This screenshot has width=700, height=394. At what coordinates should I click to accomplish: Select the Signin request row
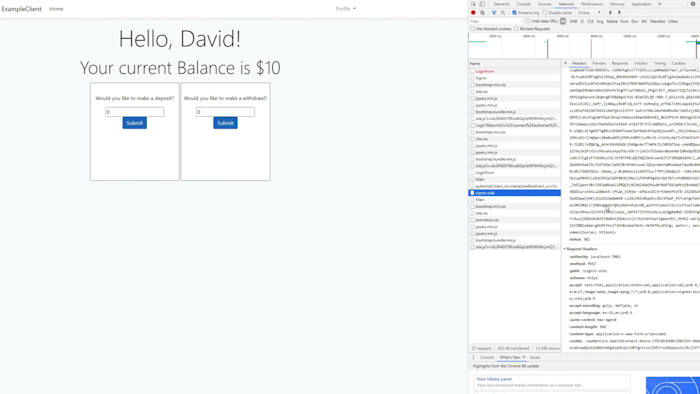click(515, 78)
